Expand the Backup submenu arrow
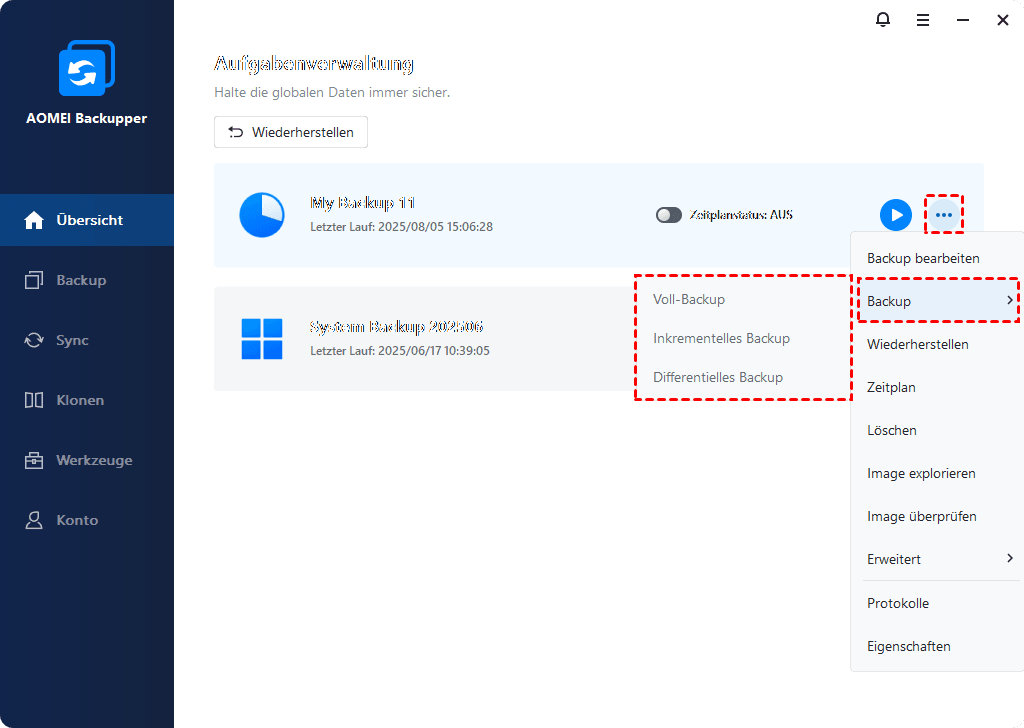This screenshot has width=1024, height=728. [1010, 301]
